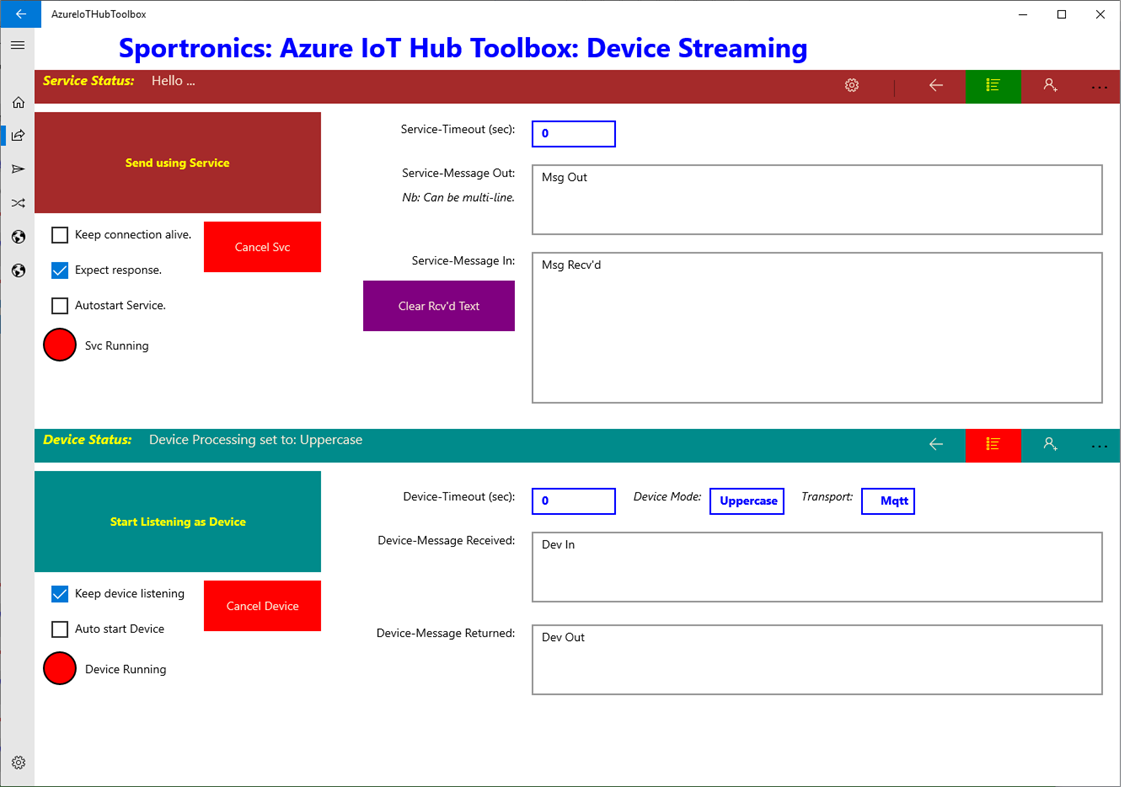This screenshot has height=787, width=1121.
Task: Click Device-Message Received text box
Action: point(817,567)
